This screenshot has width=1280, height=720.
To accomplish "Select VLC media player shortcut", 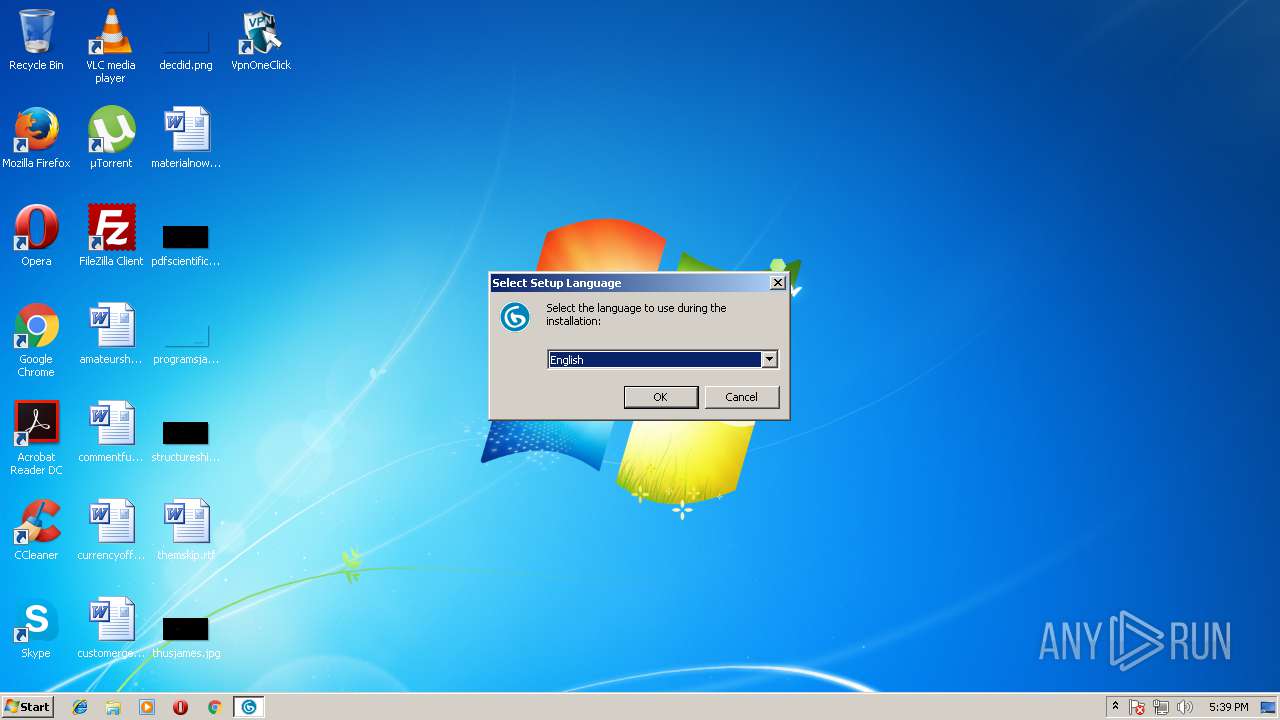I will click(x=110, y=46).
